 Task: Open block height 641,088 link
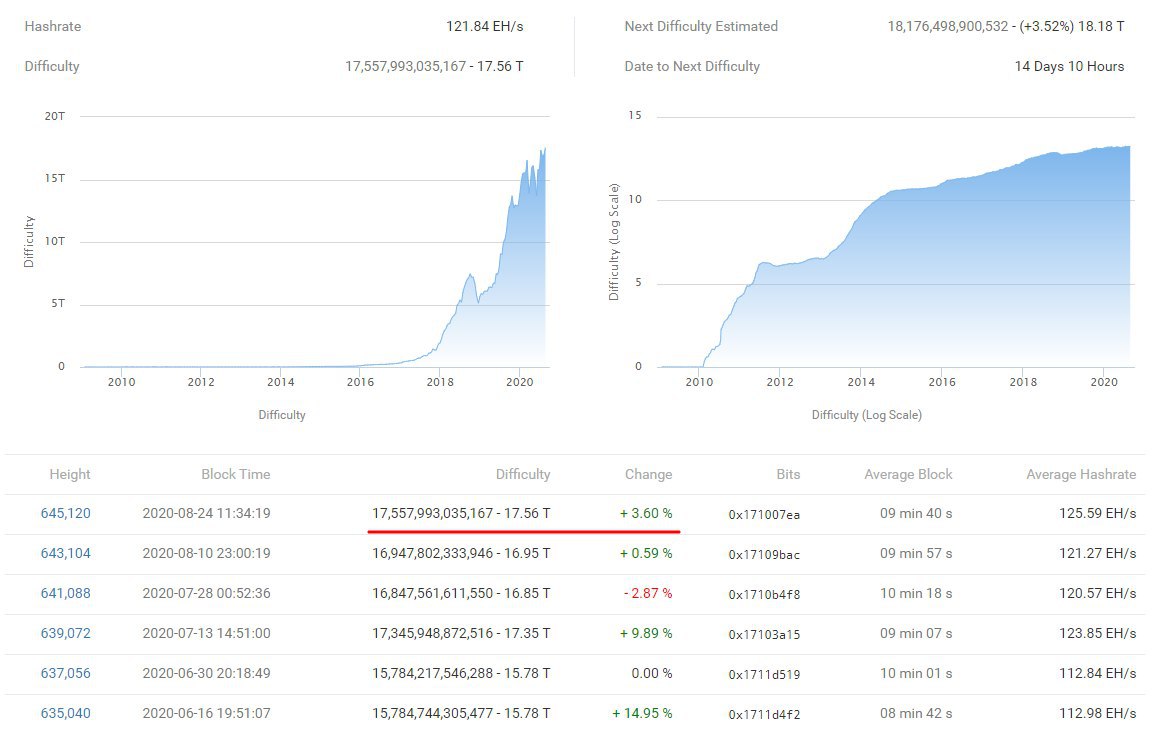tap(66, 593)
